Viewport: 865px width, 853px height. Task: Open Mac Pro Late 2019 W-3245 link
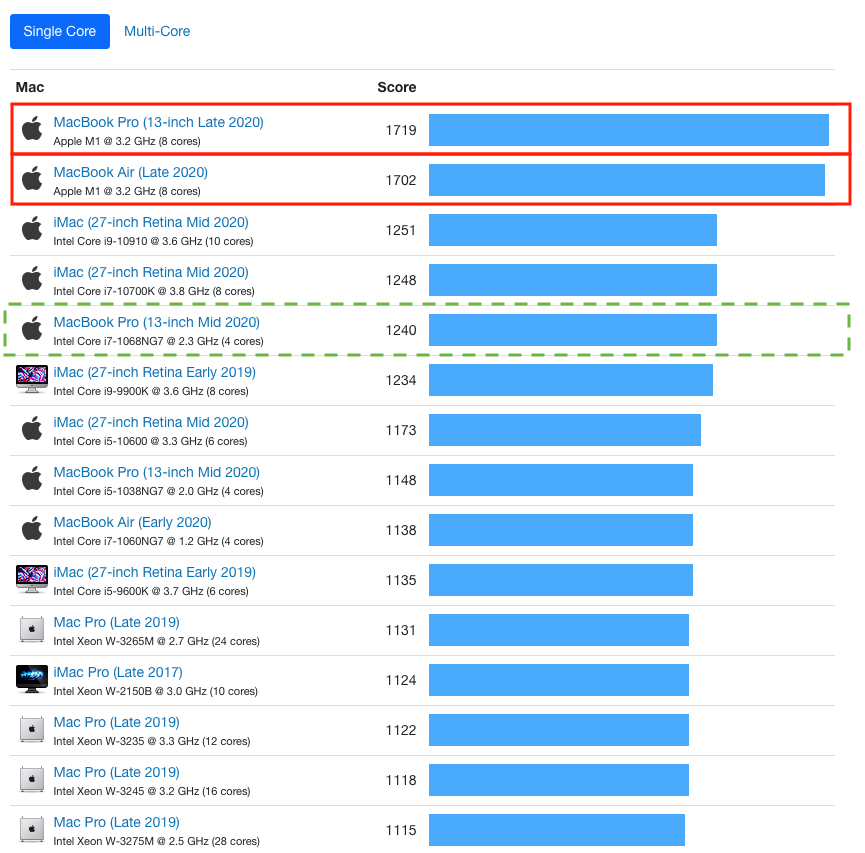[116, 772]
